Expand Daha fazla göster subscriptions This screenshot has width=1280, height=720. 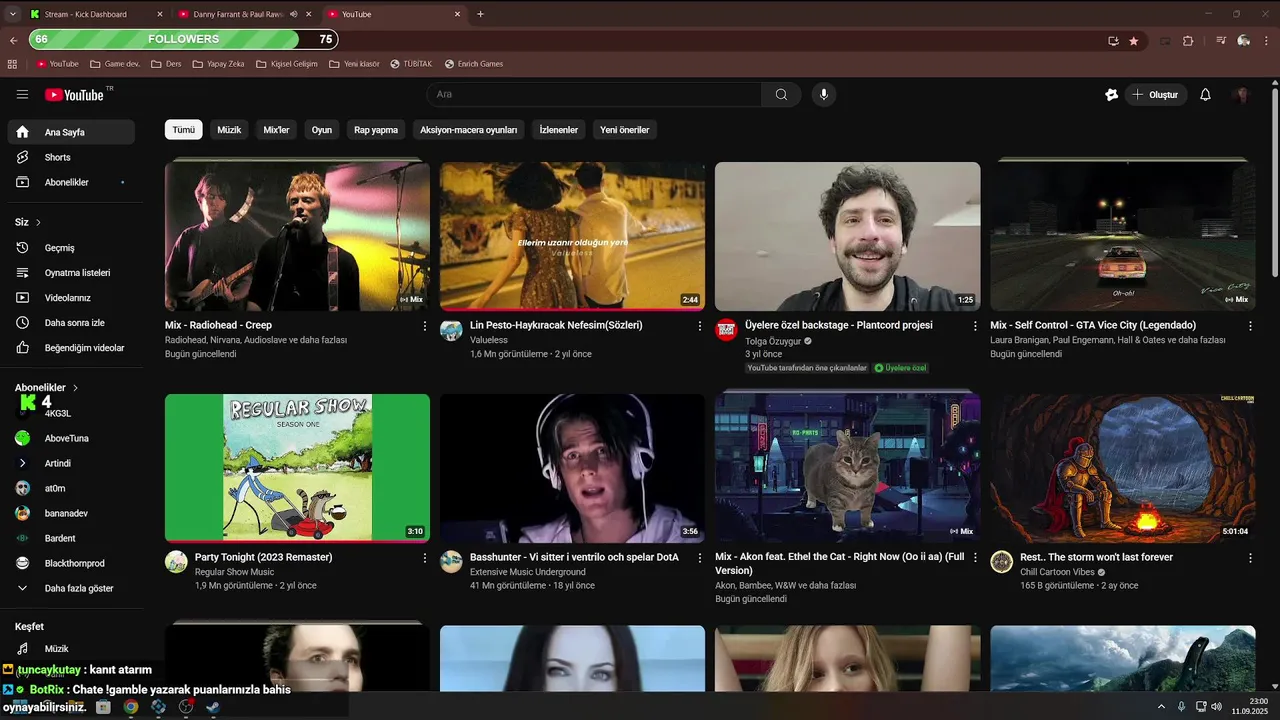click(x=70, y=588)
